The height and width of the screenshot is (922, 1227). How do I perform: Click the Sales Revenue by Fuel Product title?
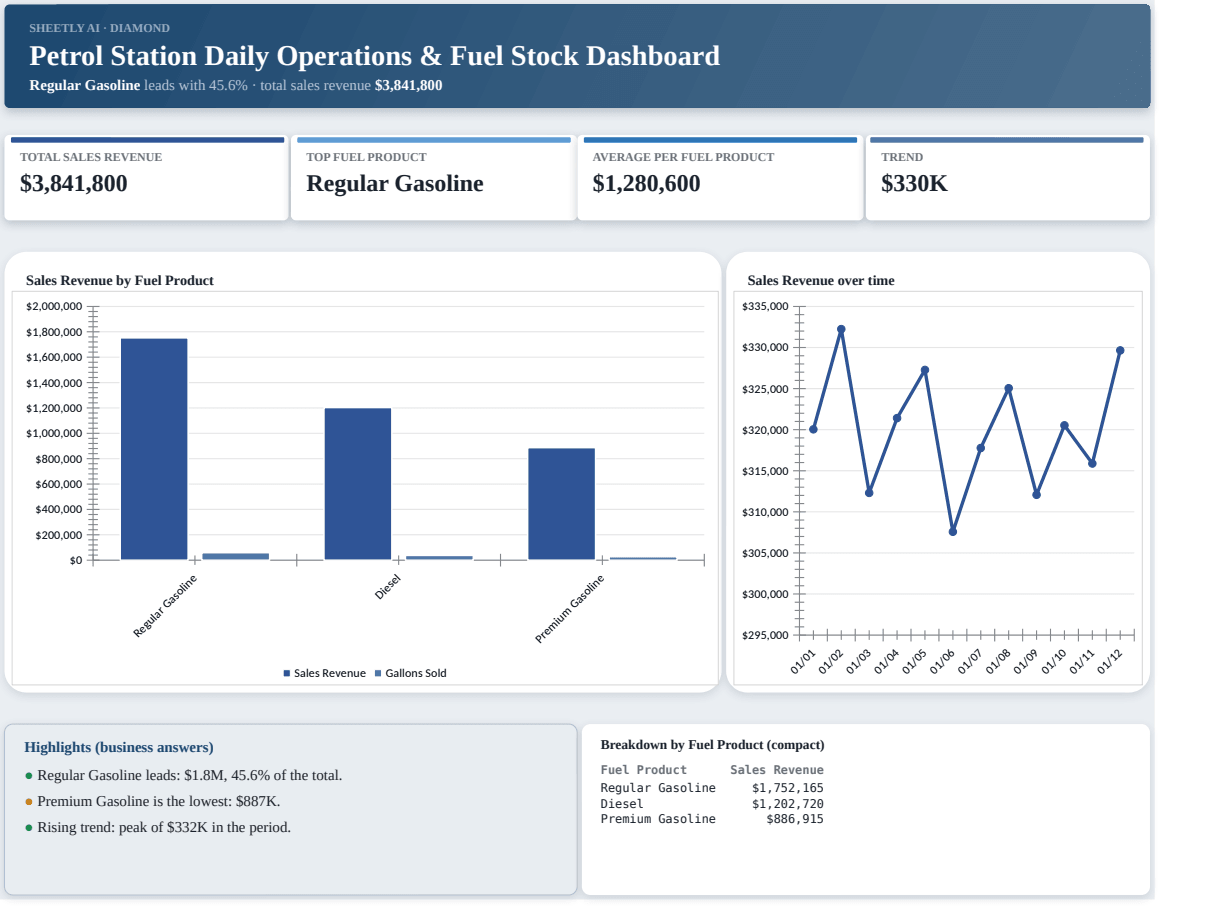click(120, 281)
